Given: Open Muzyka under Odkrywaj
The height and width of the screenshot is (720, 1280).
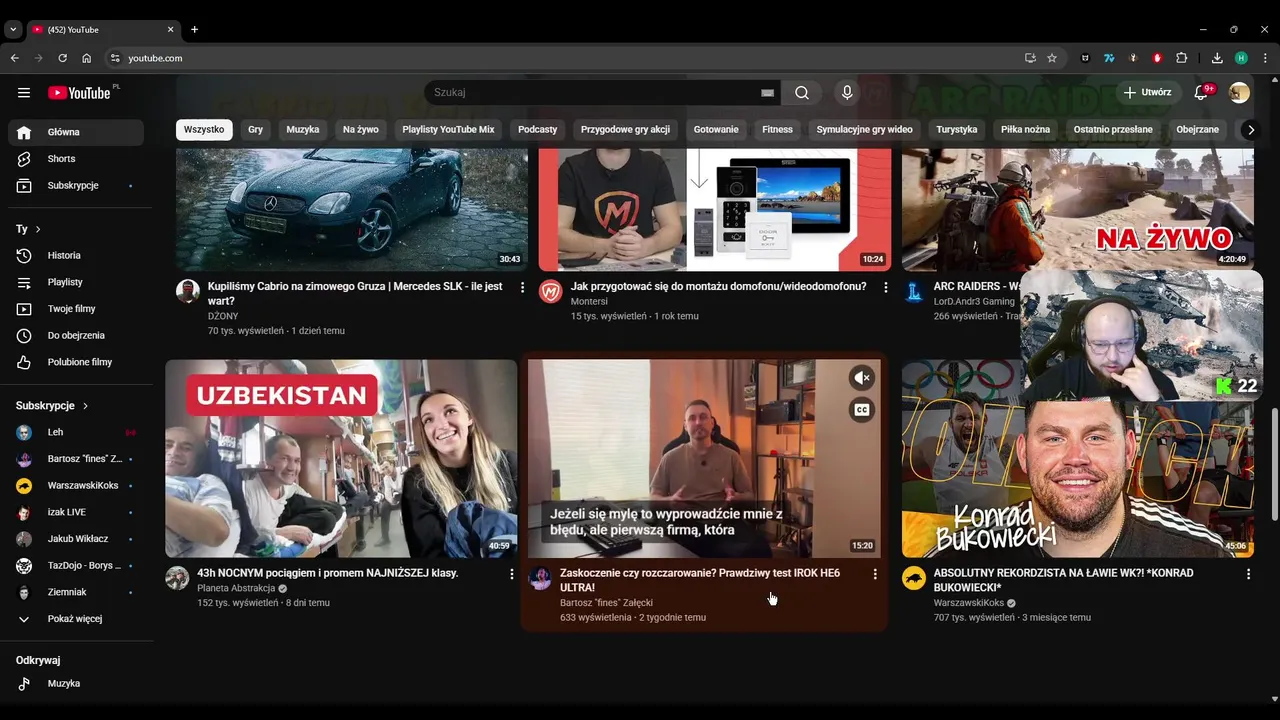Looking at the screenshot, I should (x=76, y=684).
